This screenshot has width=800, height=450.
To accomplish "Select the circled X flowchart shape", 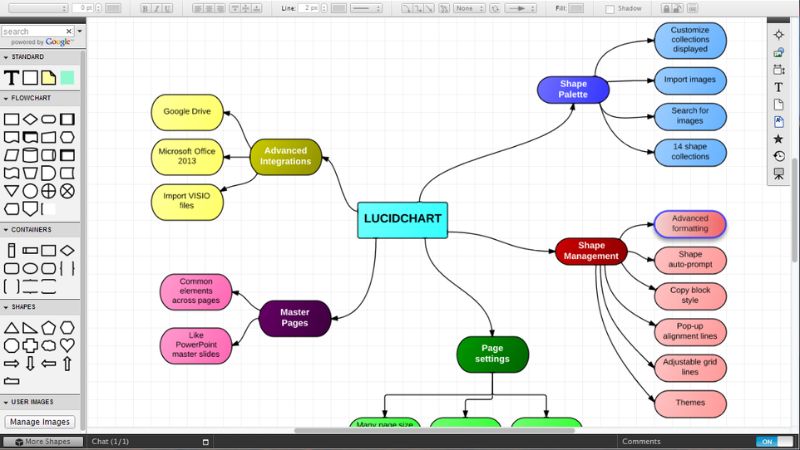I will point(67,190).
